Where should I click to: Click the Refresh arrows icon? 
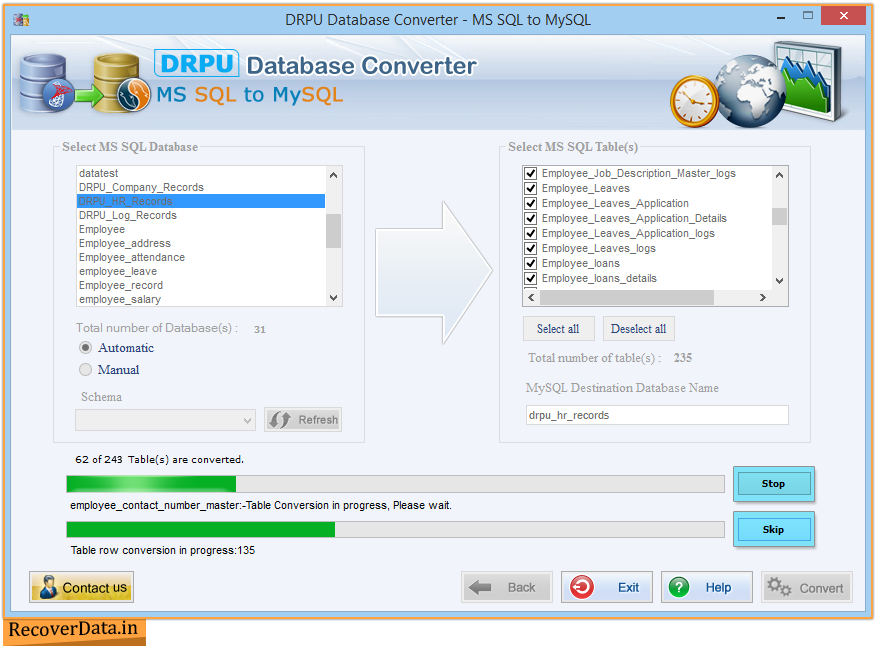click(279, 420)
